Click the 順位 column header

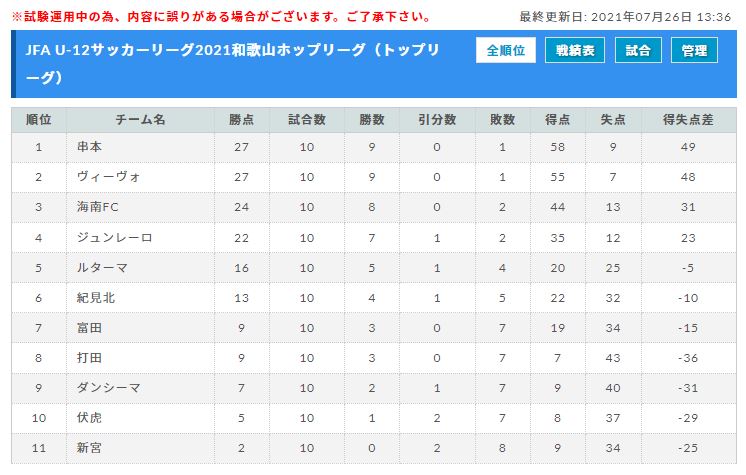pyautogui.click(x=39, y=119)
